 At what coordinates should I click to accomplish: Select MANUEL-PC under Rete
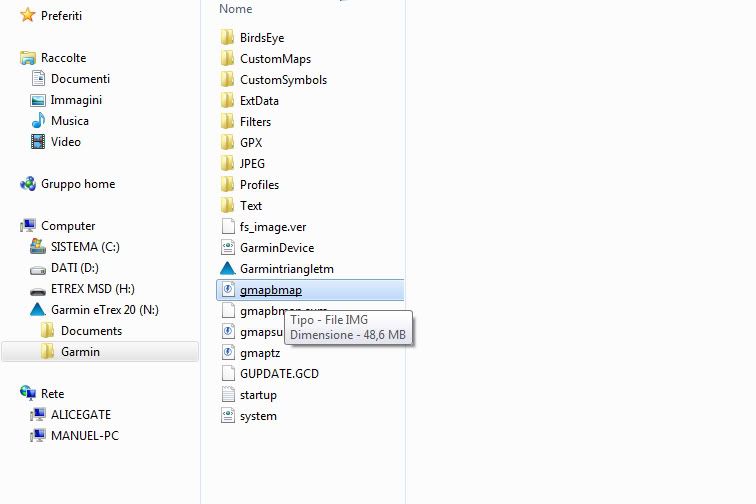click(85, 436)
